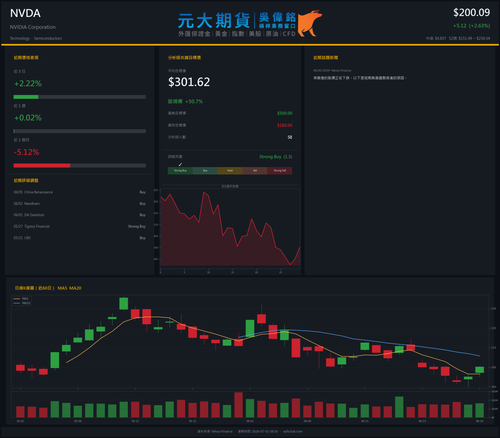Click the 06/05 China Renaissance rating row
The image size is (500, 438).
(79, 192)
